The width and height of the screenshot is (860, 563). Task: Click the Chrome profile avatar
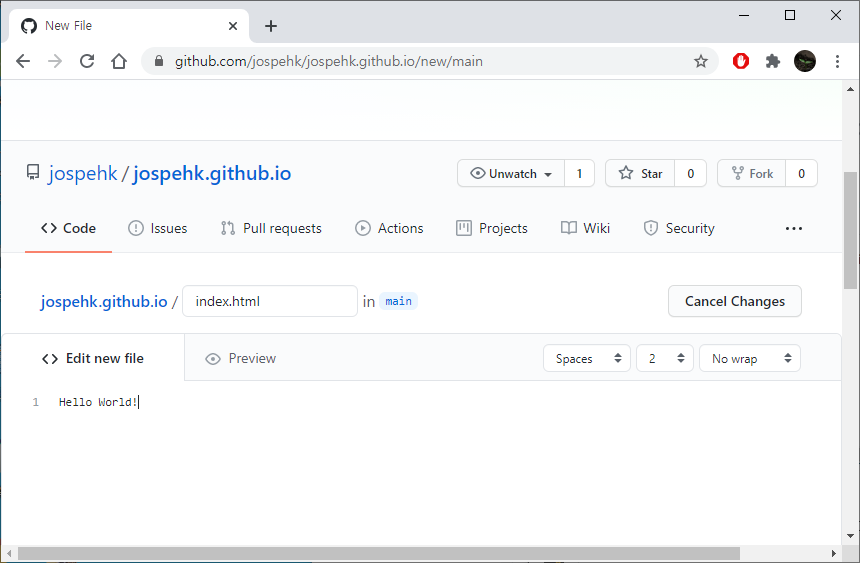[x=805, y=61]
